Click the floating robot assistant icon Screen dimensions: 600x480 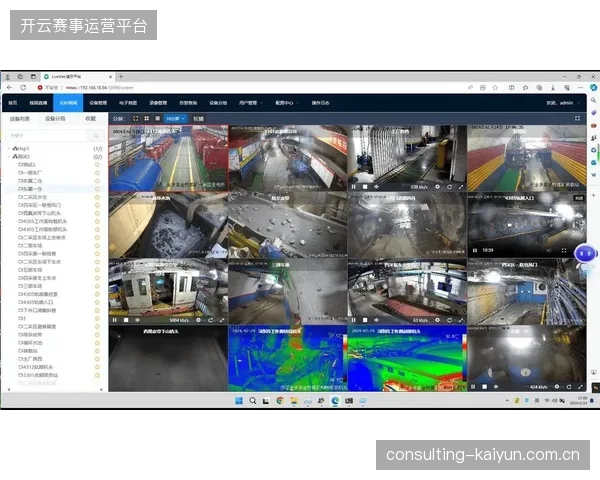click(x=585, y=254)
